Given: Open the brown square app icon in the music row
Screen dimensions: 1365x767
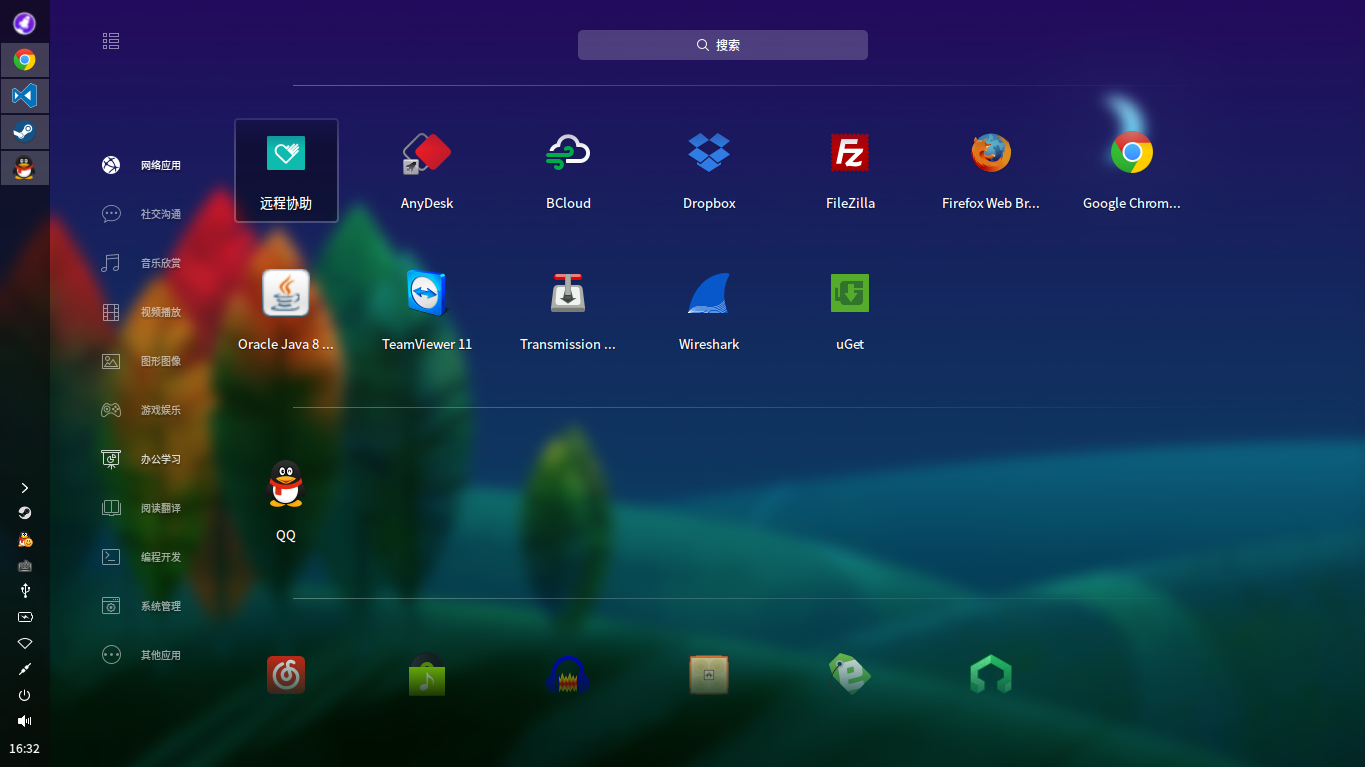Looking at the screenshot, I should [x=709, y=675].
